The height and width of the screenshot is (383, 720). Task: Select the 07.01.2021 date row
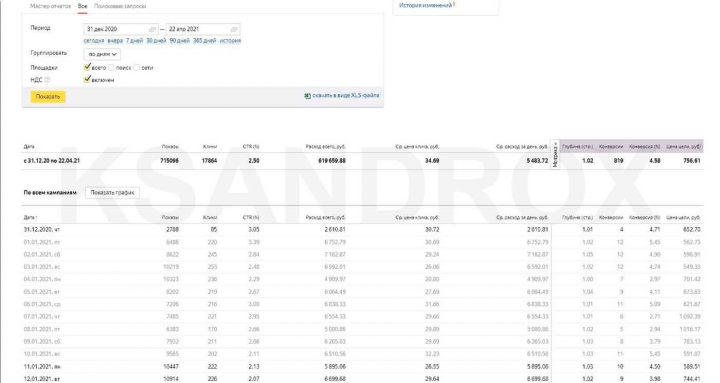363,316
